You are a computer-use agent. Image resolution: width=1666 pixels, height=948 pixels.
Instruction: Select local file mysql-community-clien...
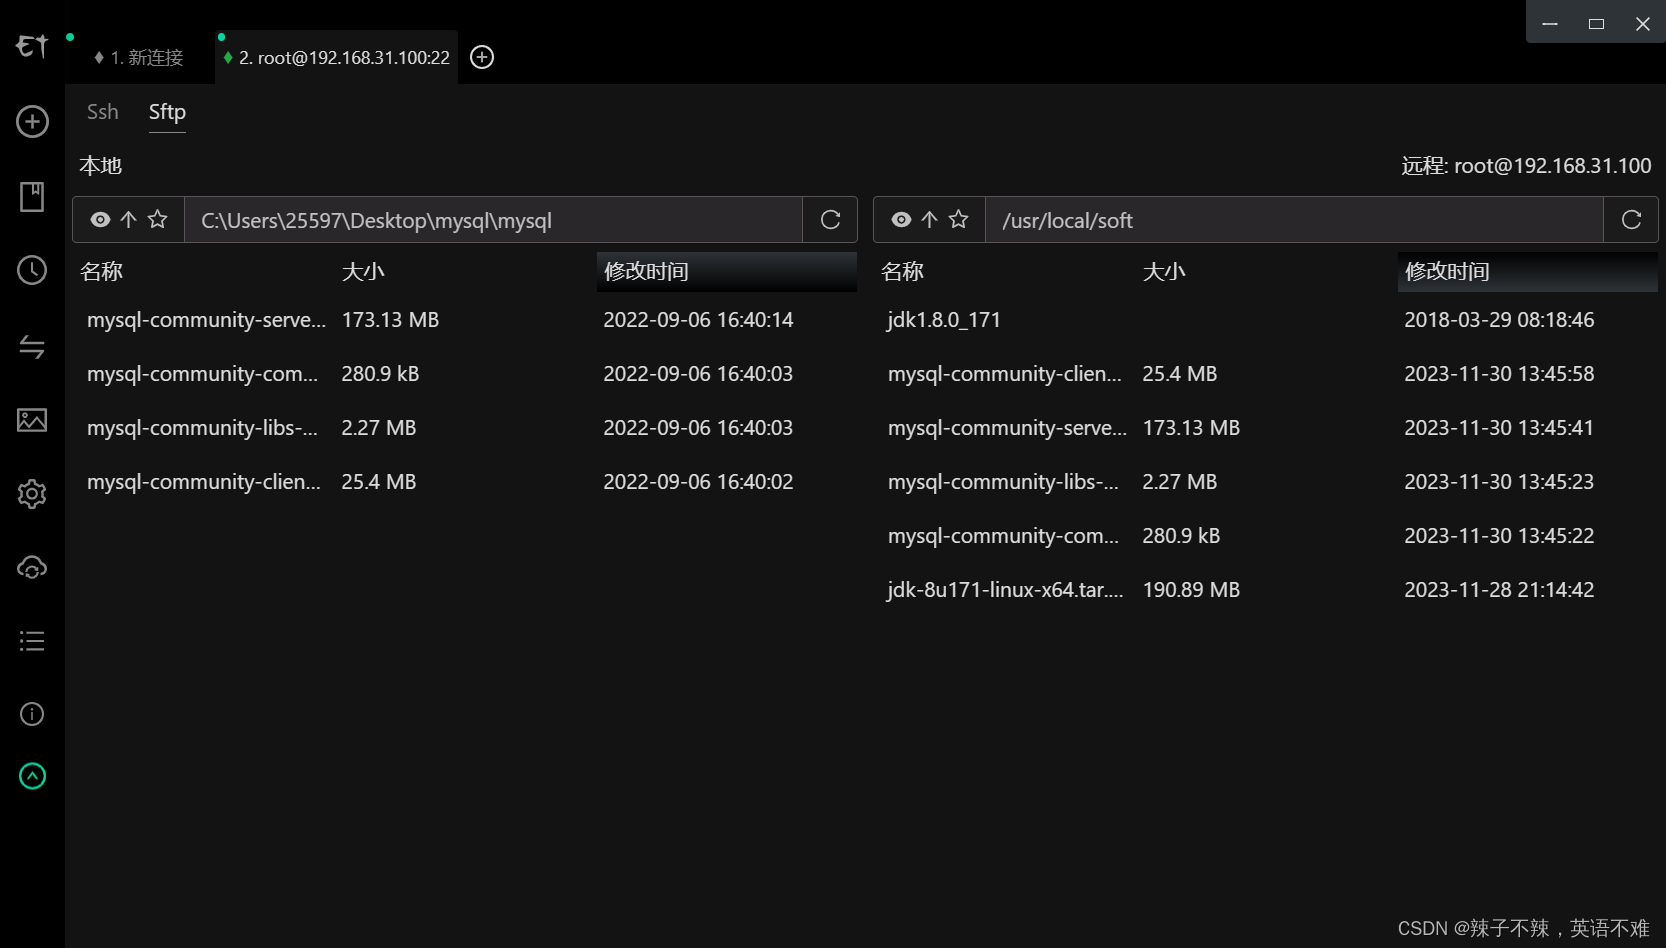point(204,482)
